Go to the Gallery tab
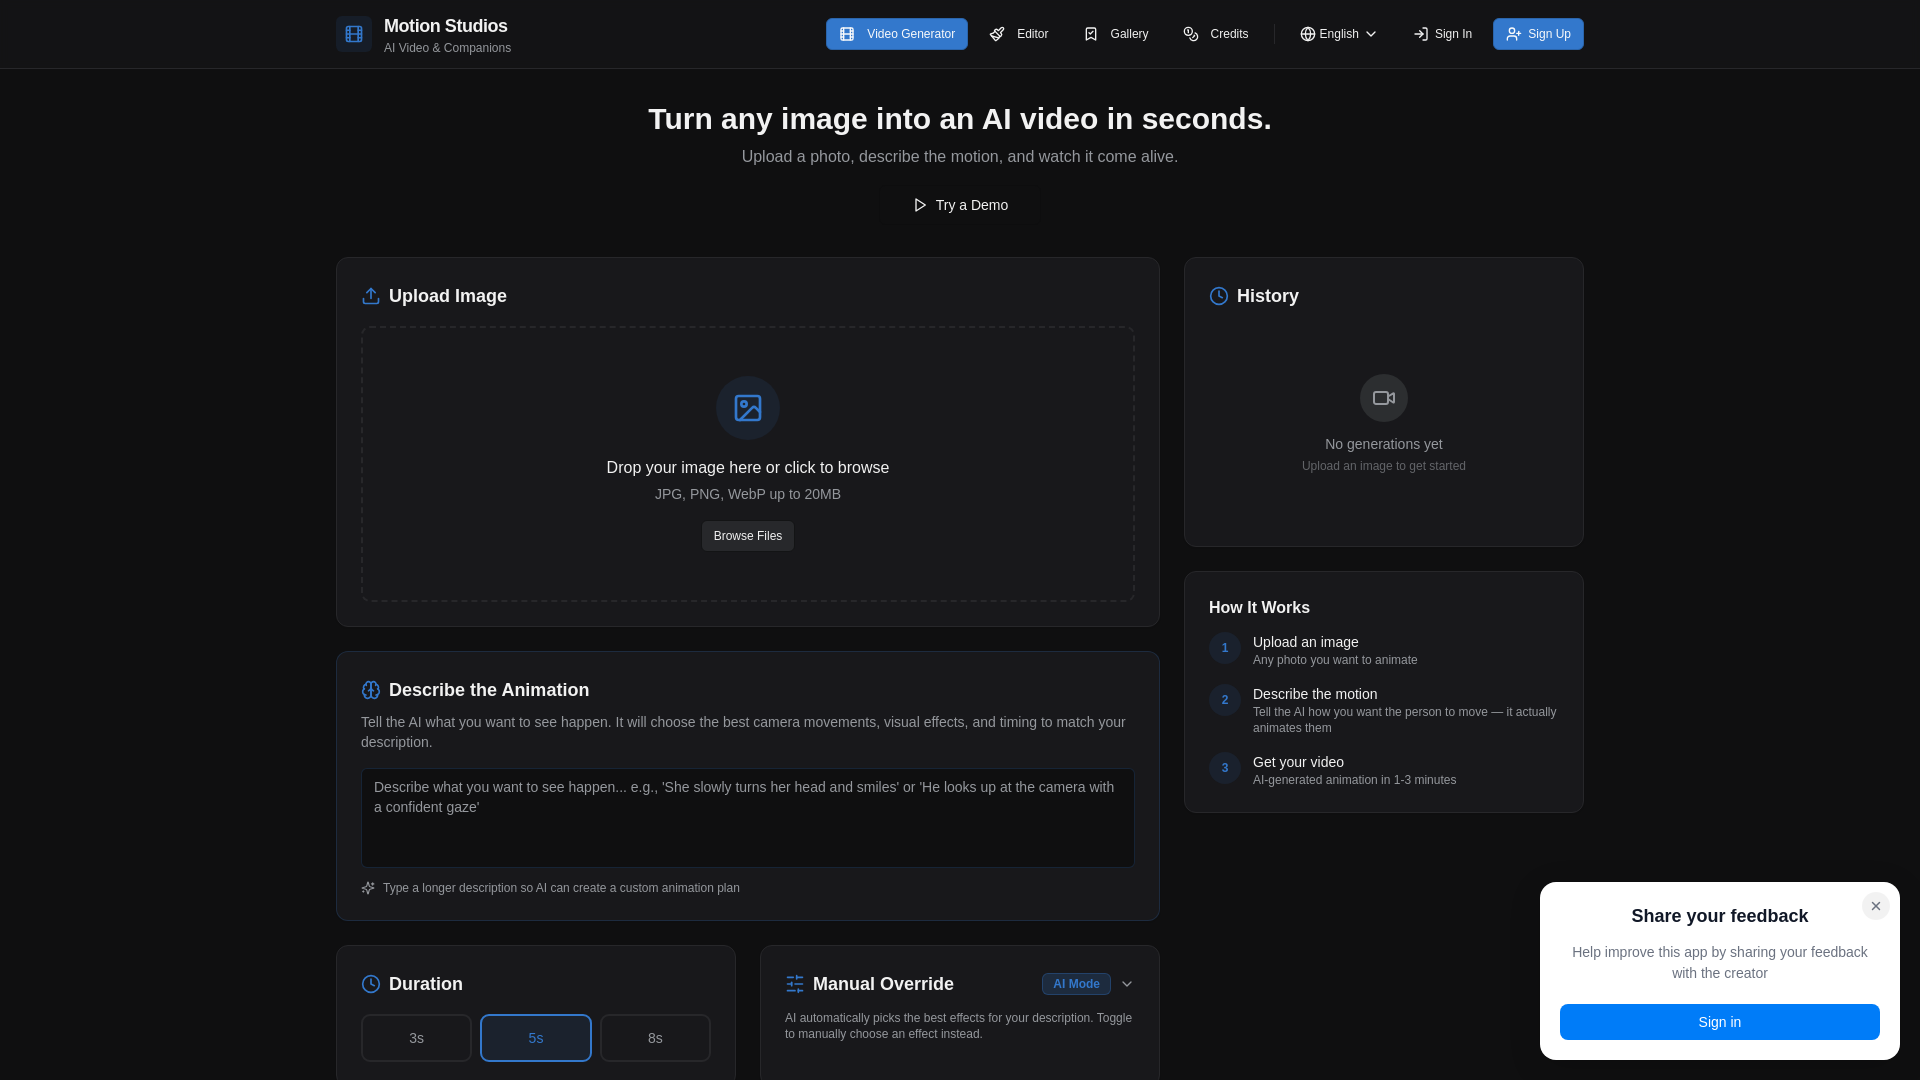Image resolution: width=1920 pixels, height=1080 pixels. click(1116, 34)
